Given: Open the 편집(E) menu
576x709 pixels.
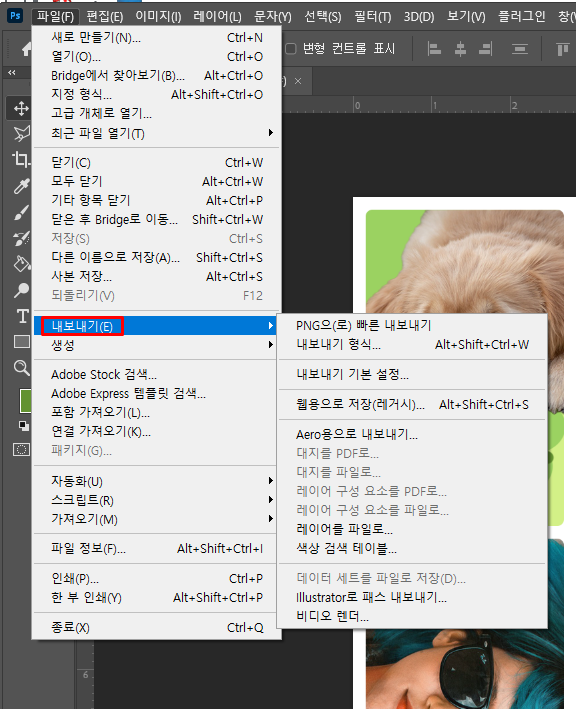Looking at the screenshot, I should 104,17.
